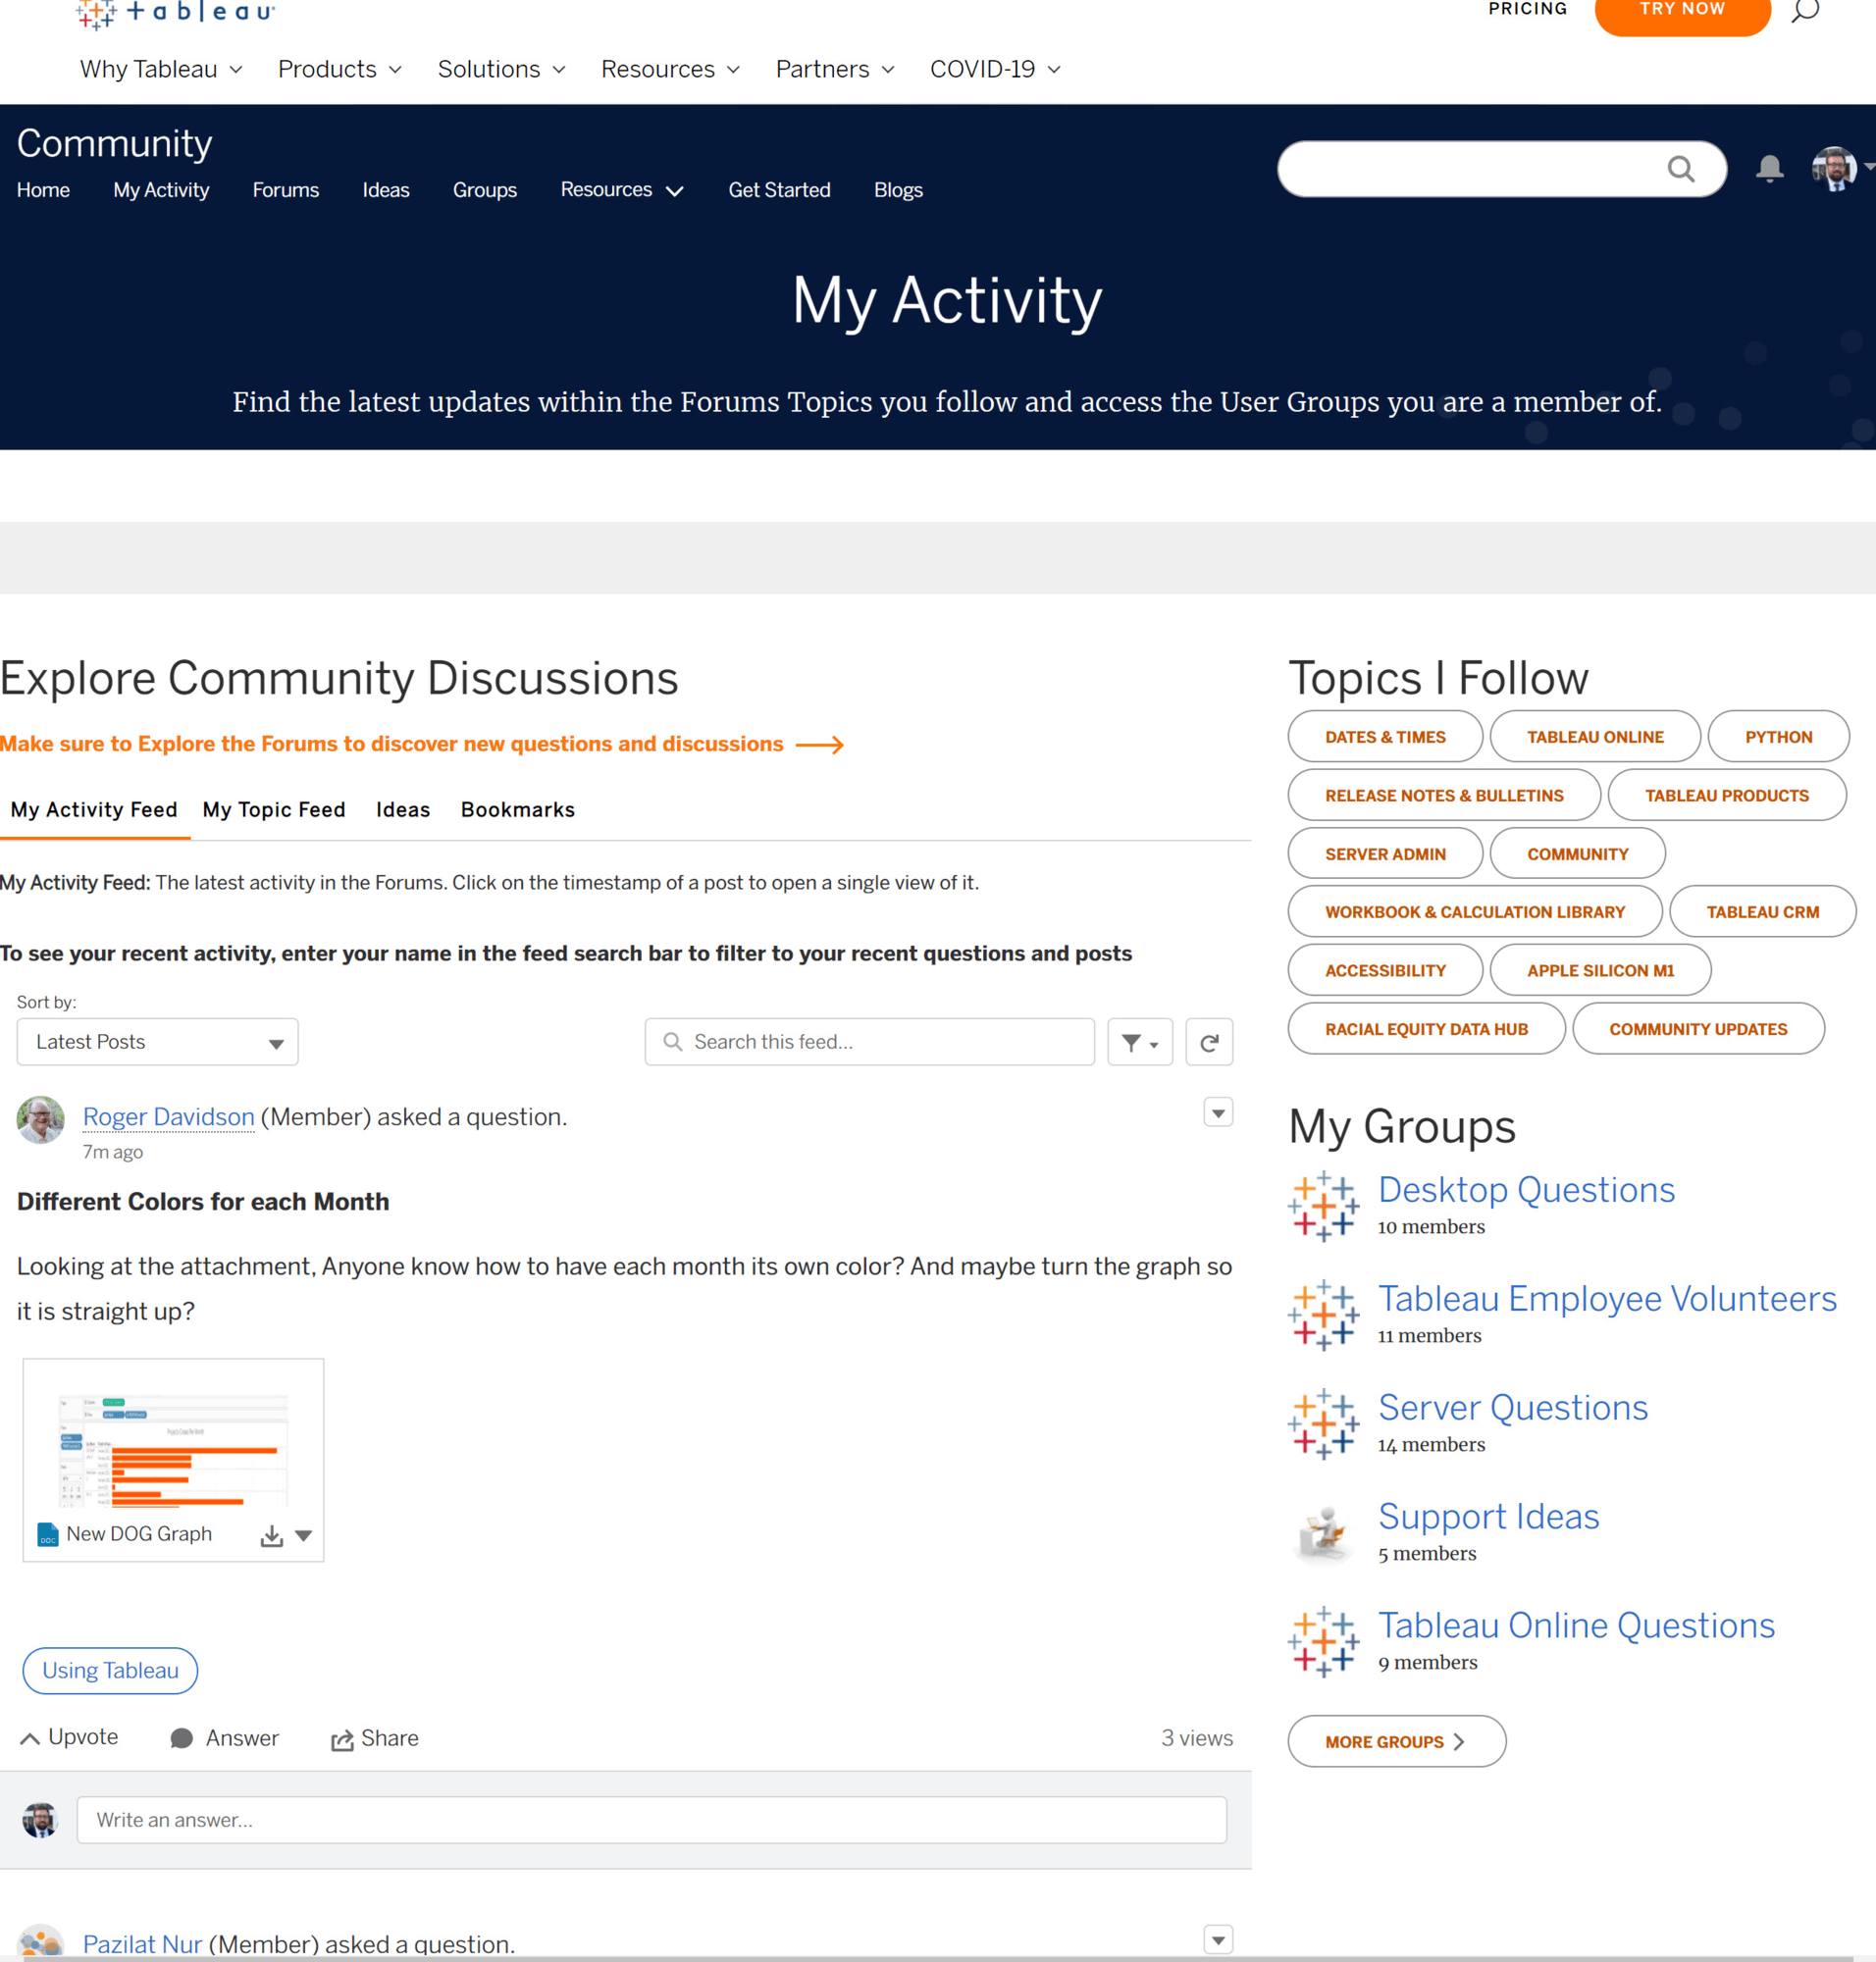Click the Answer comment icon
Image resolution: width=1876 pixels, height=1962 pixels.
182,1738
